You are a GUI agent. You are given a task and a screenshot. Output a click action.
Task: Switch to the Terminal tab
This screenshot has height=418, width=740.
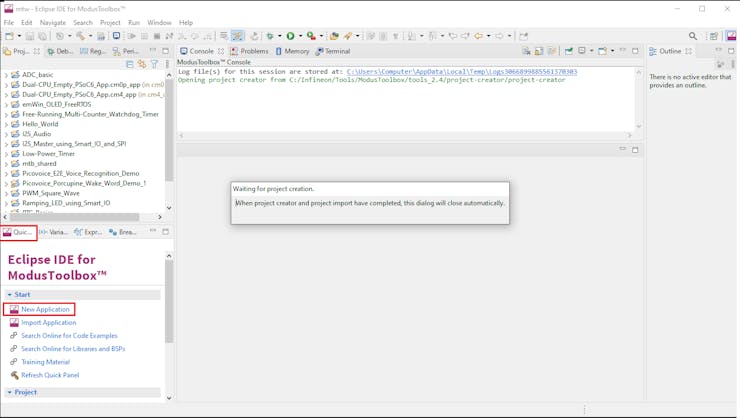pyautogui.click(x=333, y=51)
